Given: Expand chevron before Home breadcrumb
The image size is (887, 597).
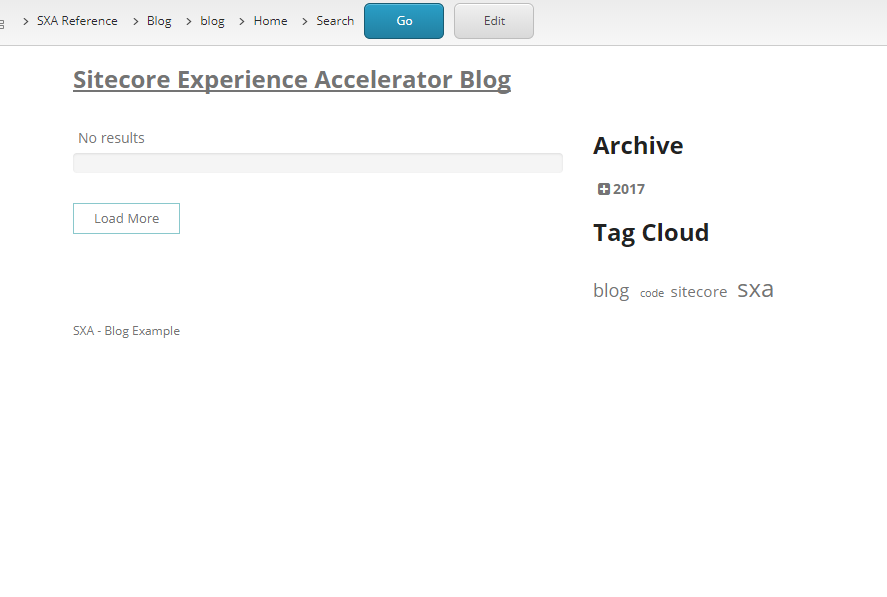Looking at the screenshot, I should tap(242, 22).
